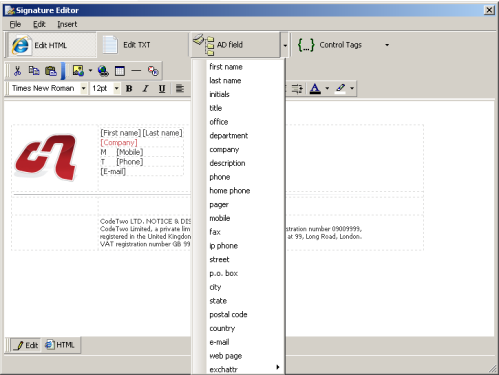Screen dimensions: 499x375
Task: Click the [Company] placeholder in the signature
Action: [119, 143]
